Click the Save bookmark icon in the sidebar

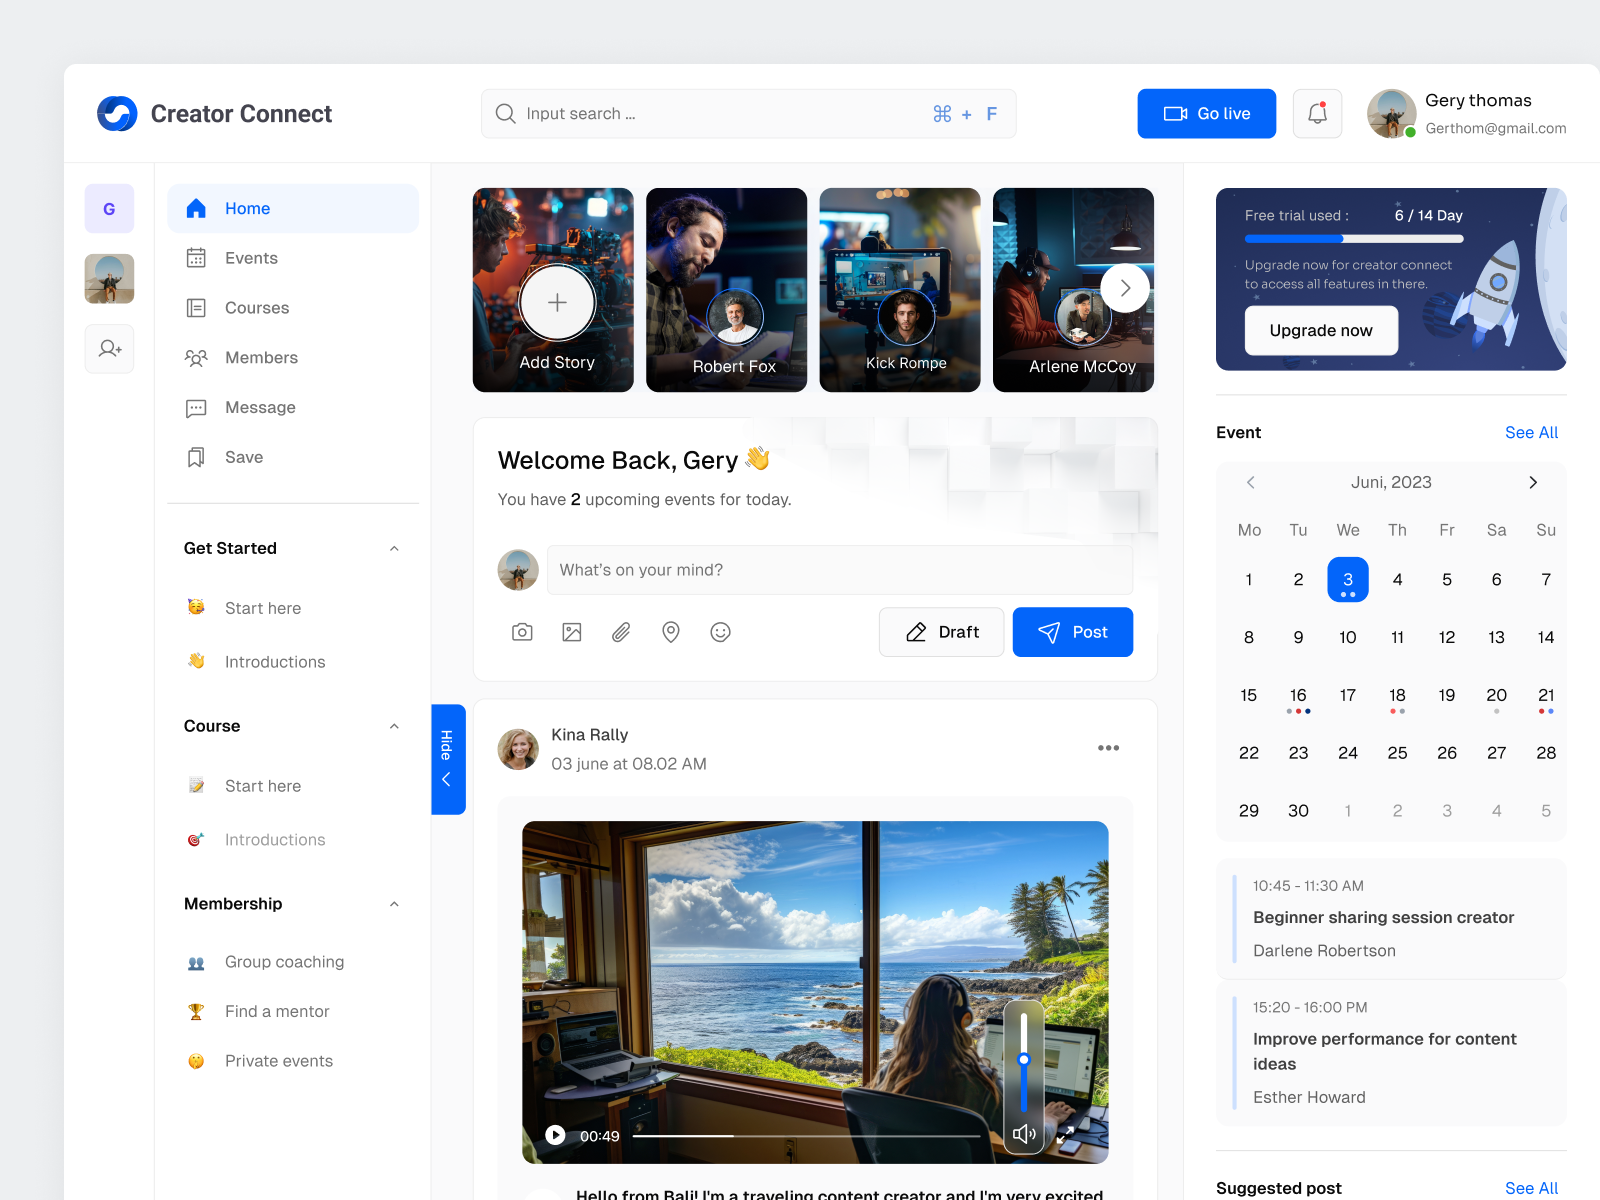(x=196, y=457)
